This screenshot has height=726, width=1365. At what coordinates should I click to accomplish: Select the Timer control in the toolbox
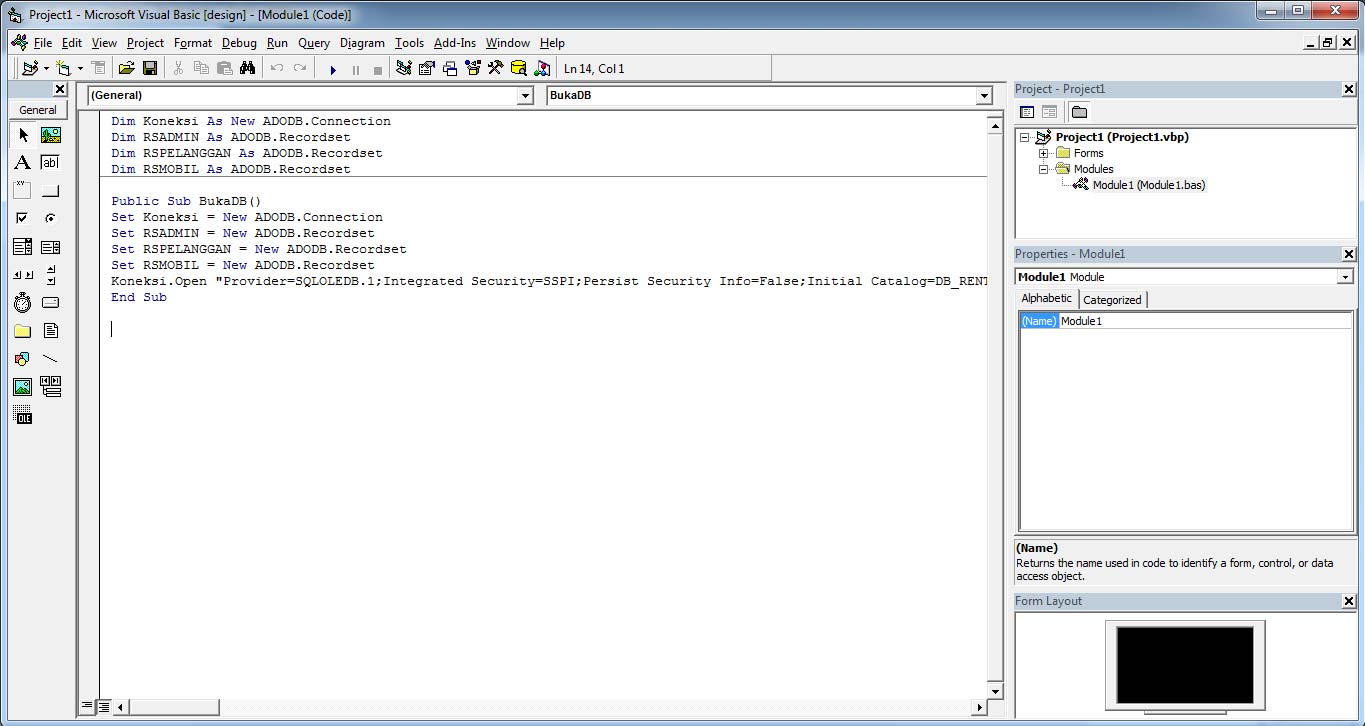click(x=23, y=303)
